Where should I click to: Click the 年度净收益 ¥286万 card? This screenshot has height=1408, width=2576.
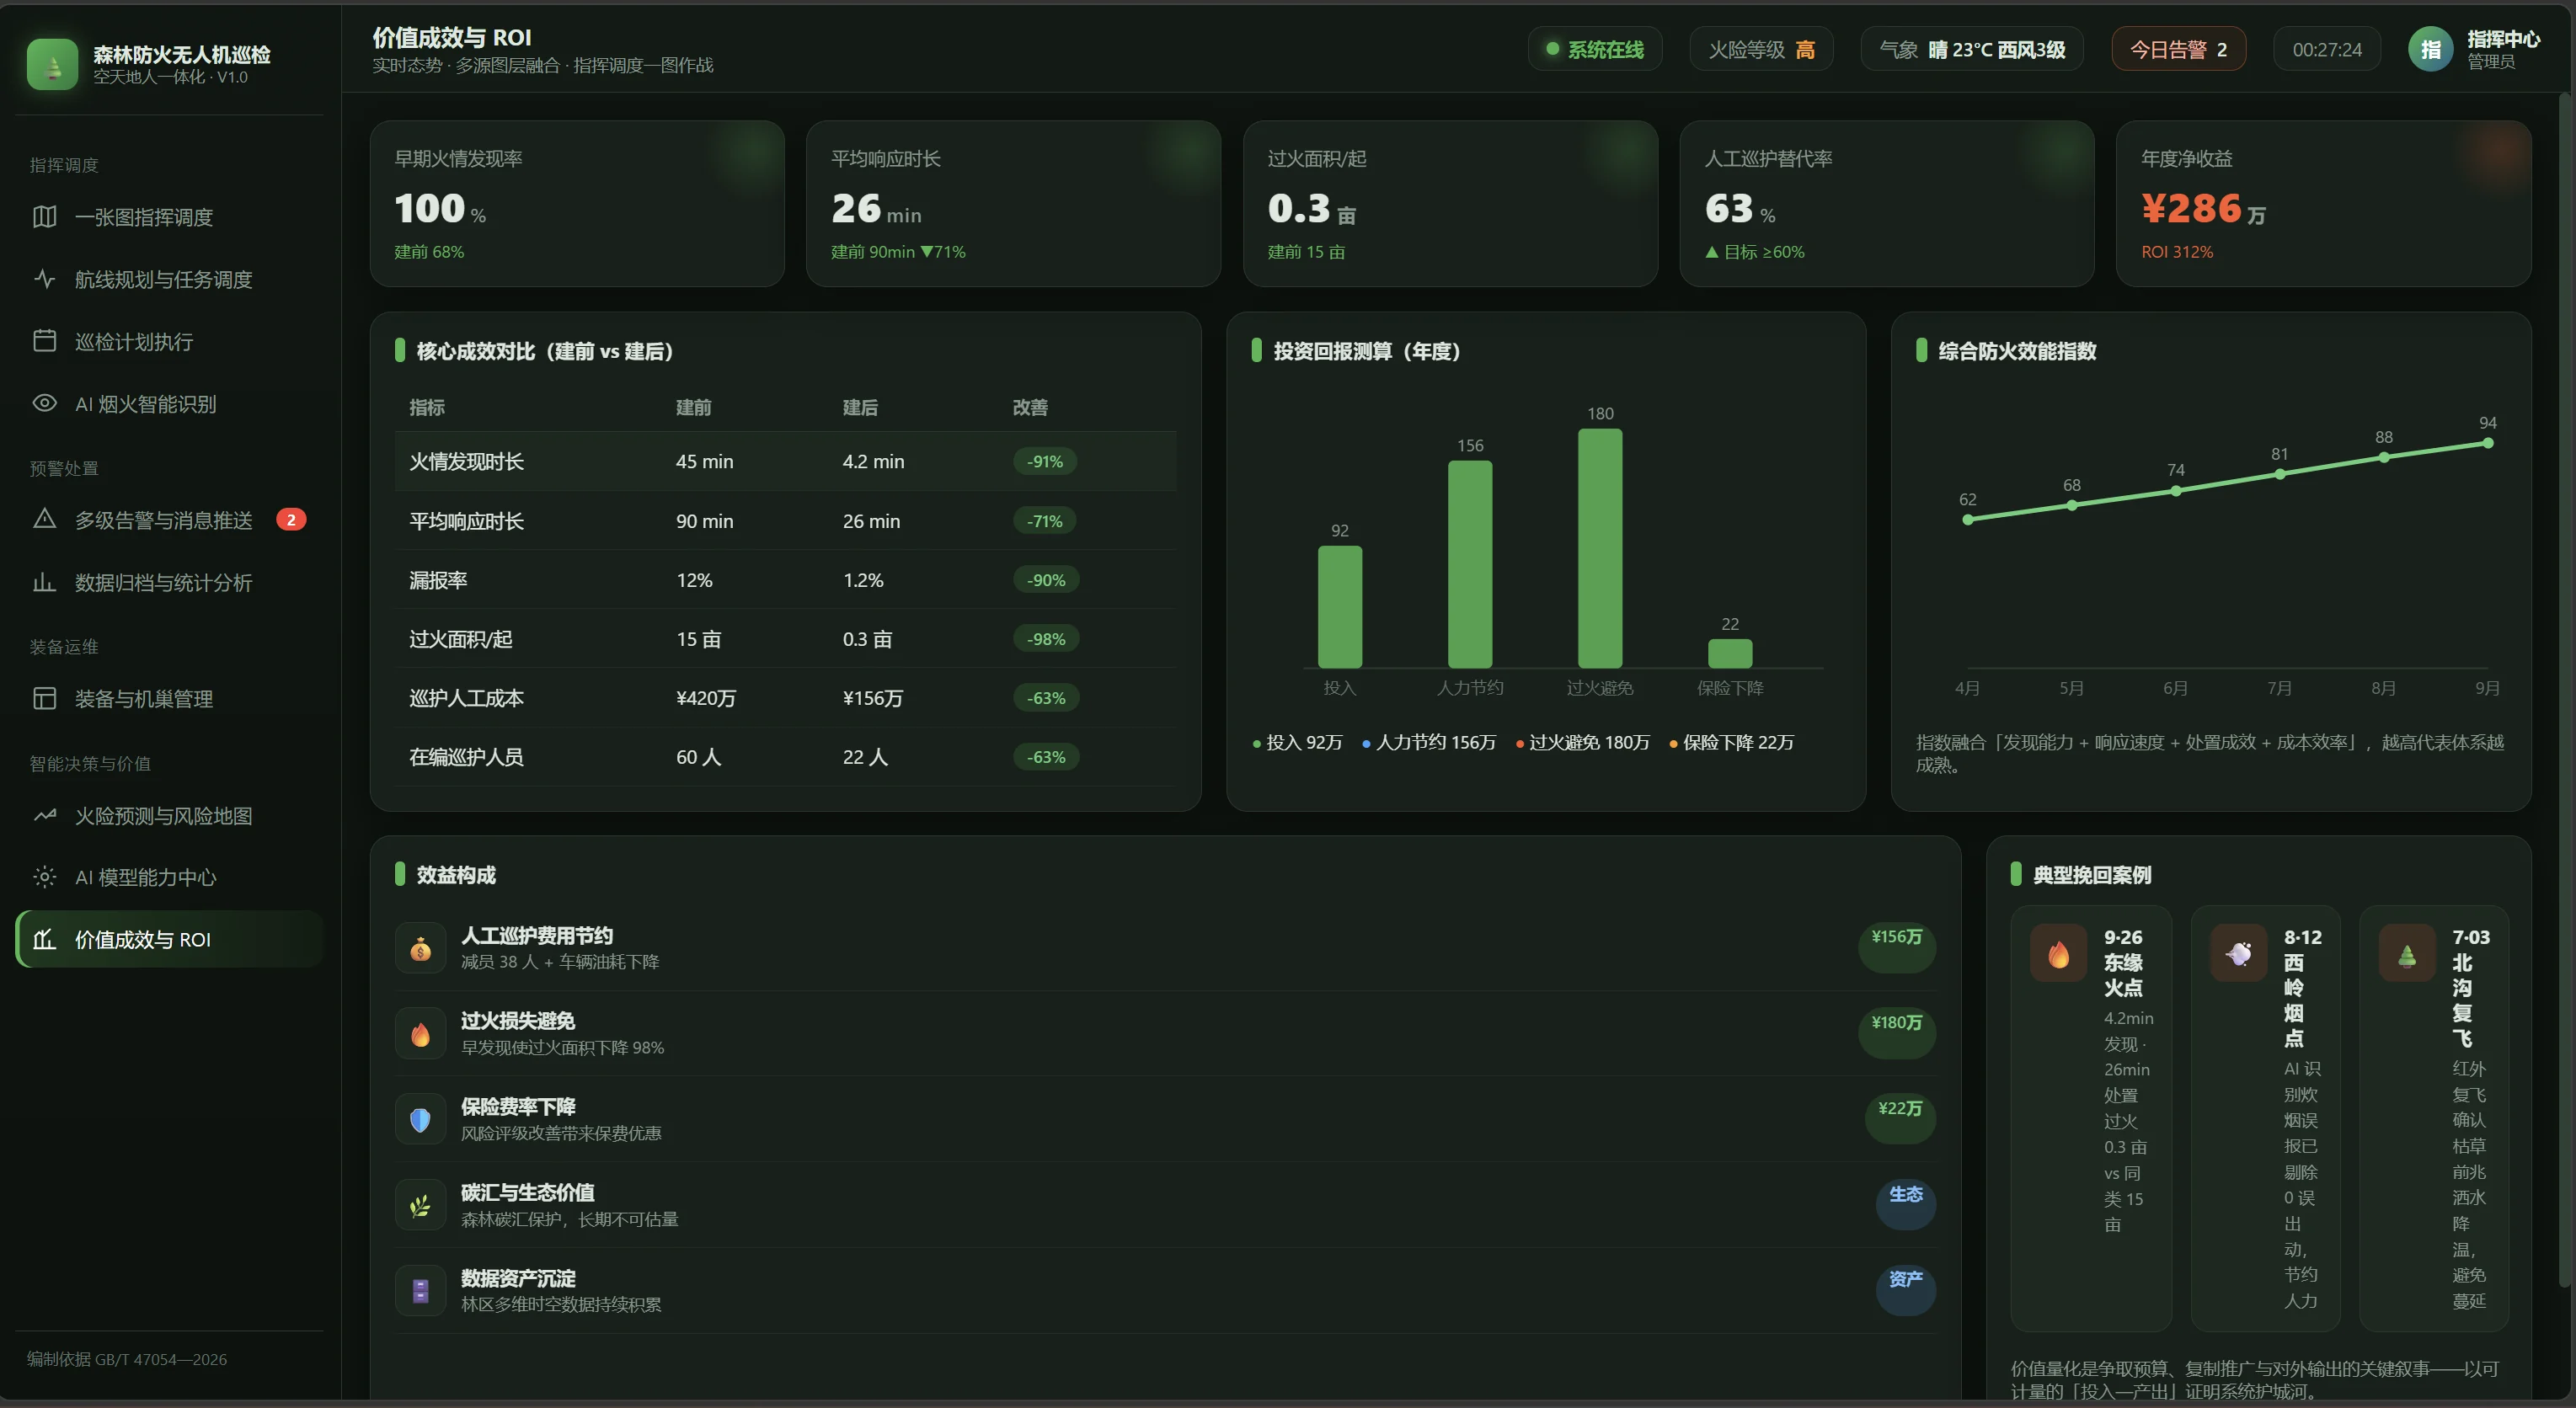tap(2323, 204)
